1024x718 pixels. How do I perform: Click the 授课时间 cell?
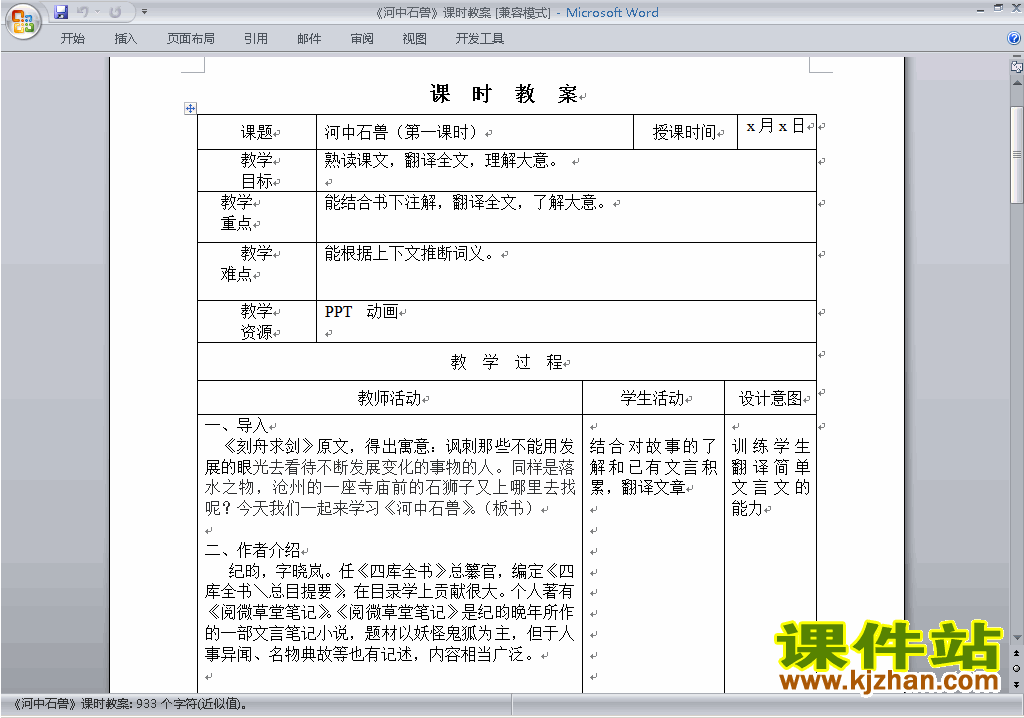tap(684, 133)
